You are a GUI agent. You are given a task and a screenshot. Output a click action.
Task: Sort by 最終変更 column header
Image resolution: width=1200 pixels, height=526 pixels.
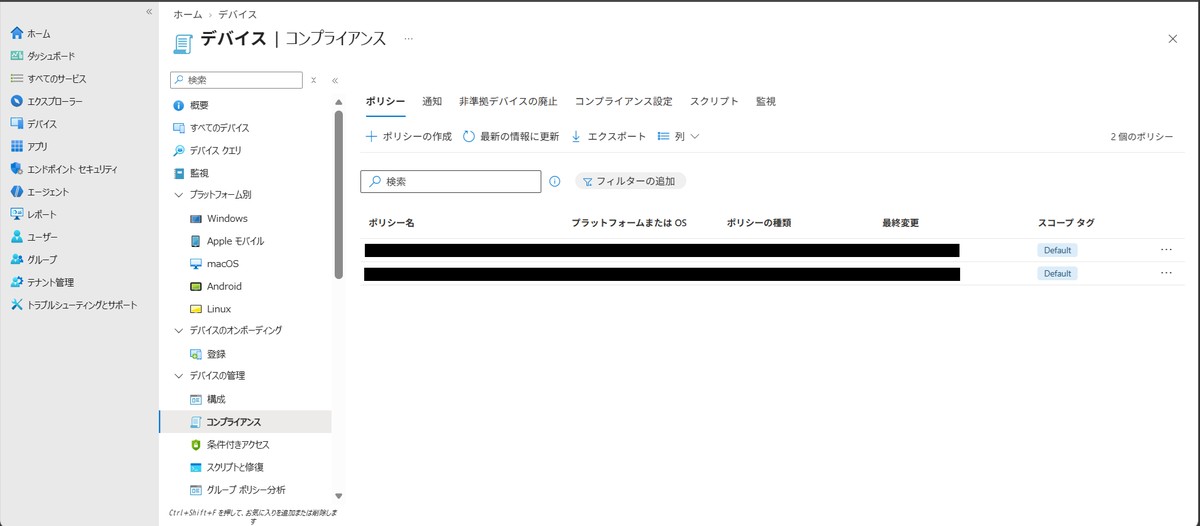point(900,222)
